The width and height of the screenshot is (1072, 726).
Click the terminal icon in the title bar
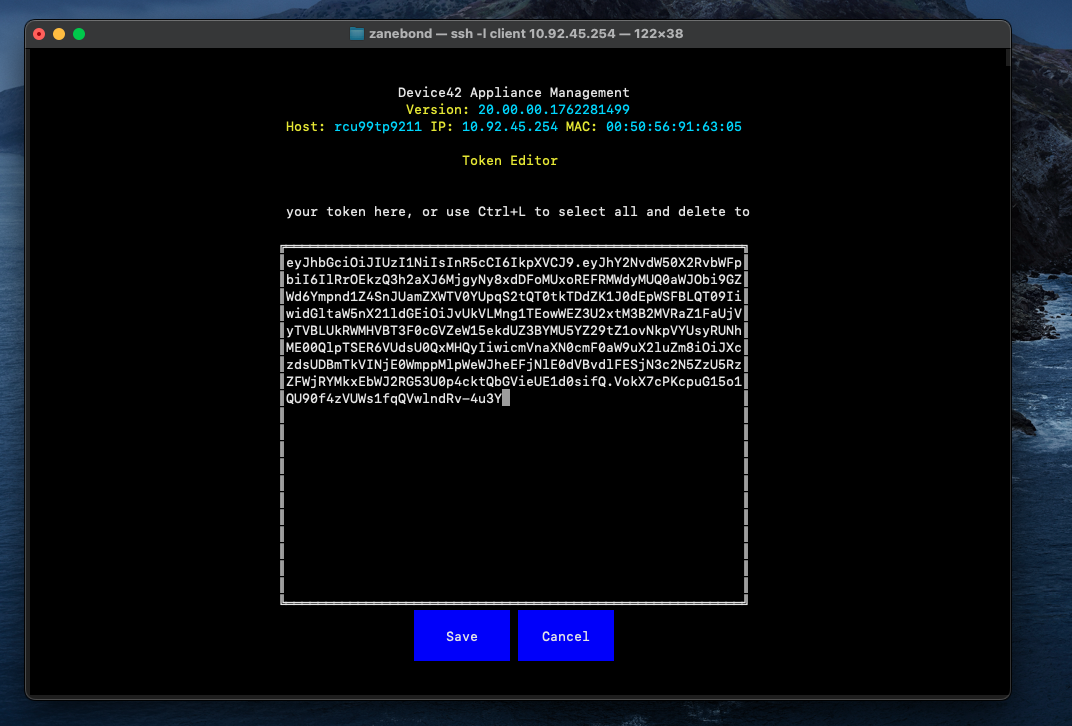pos(356,33)
